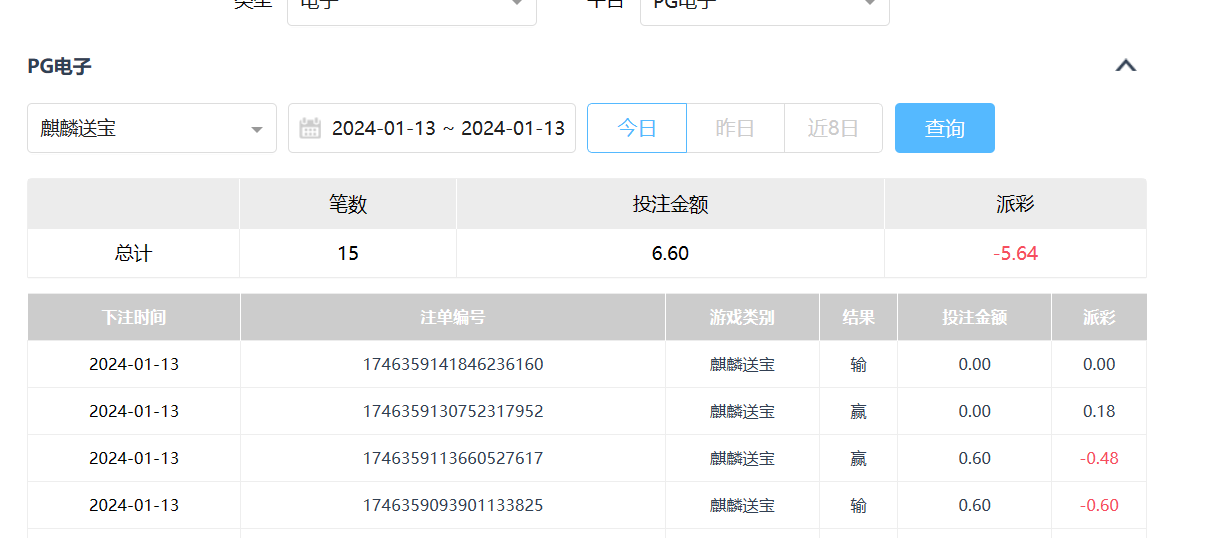Click the red -5.64 total payout
The width and height of the screenshot is (1206, 538).
click(x=1015, y=253)
